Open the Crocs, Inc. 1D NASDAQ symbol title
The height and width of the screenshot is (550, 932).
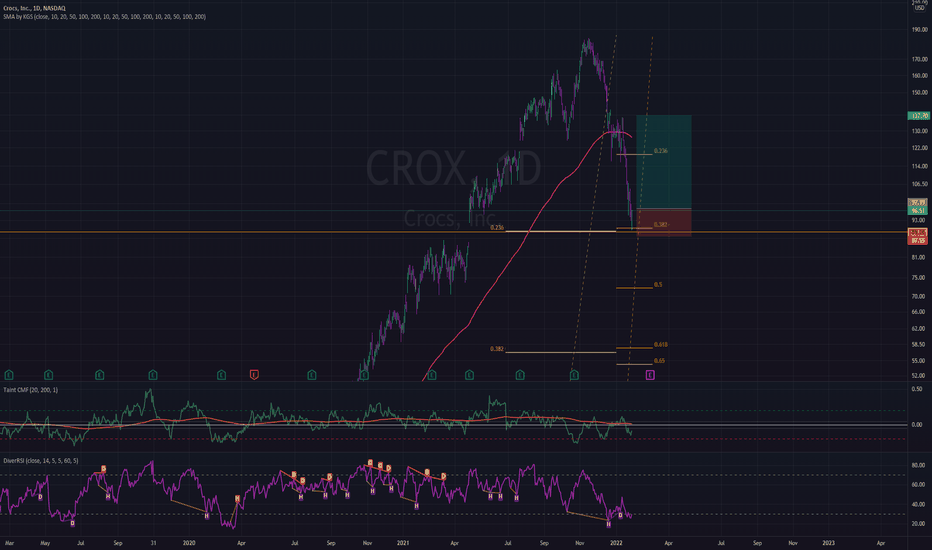(x=34, y=8)
